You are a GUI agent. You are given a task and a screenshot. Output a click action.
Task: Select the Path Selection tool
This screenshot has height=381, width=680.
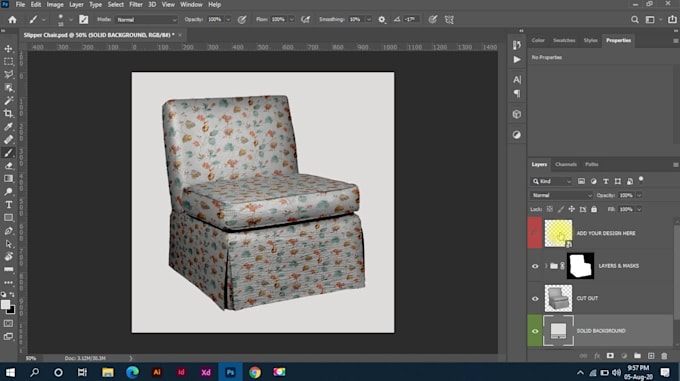[8, 244]
